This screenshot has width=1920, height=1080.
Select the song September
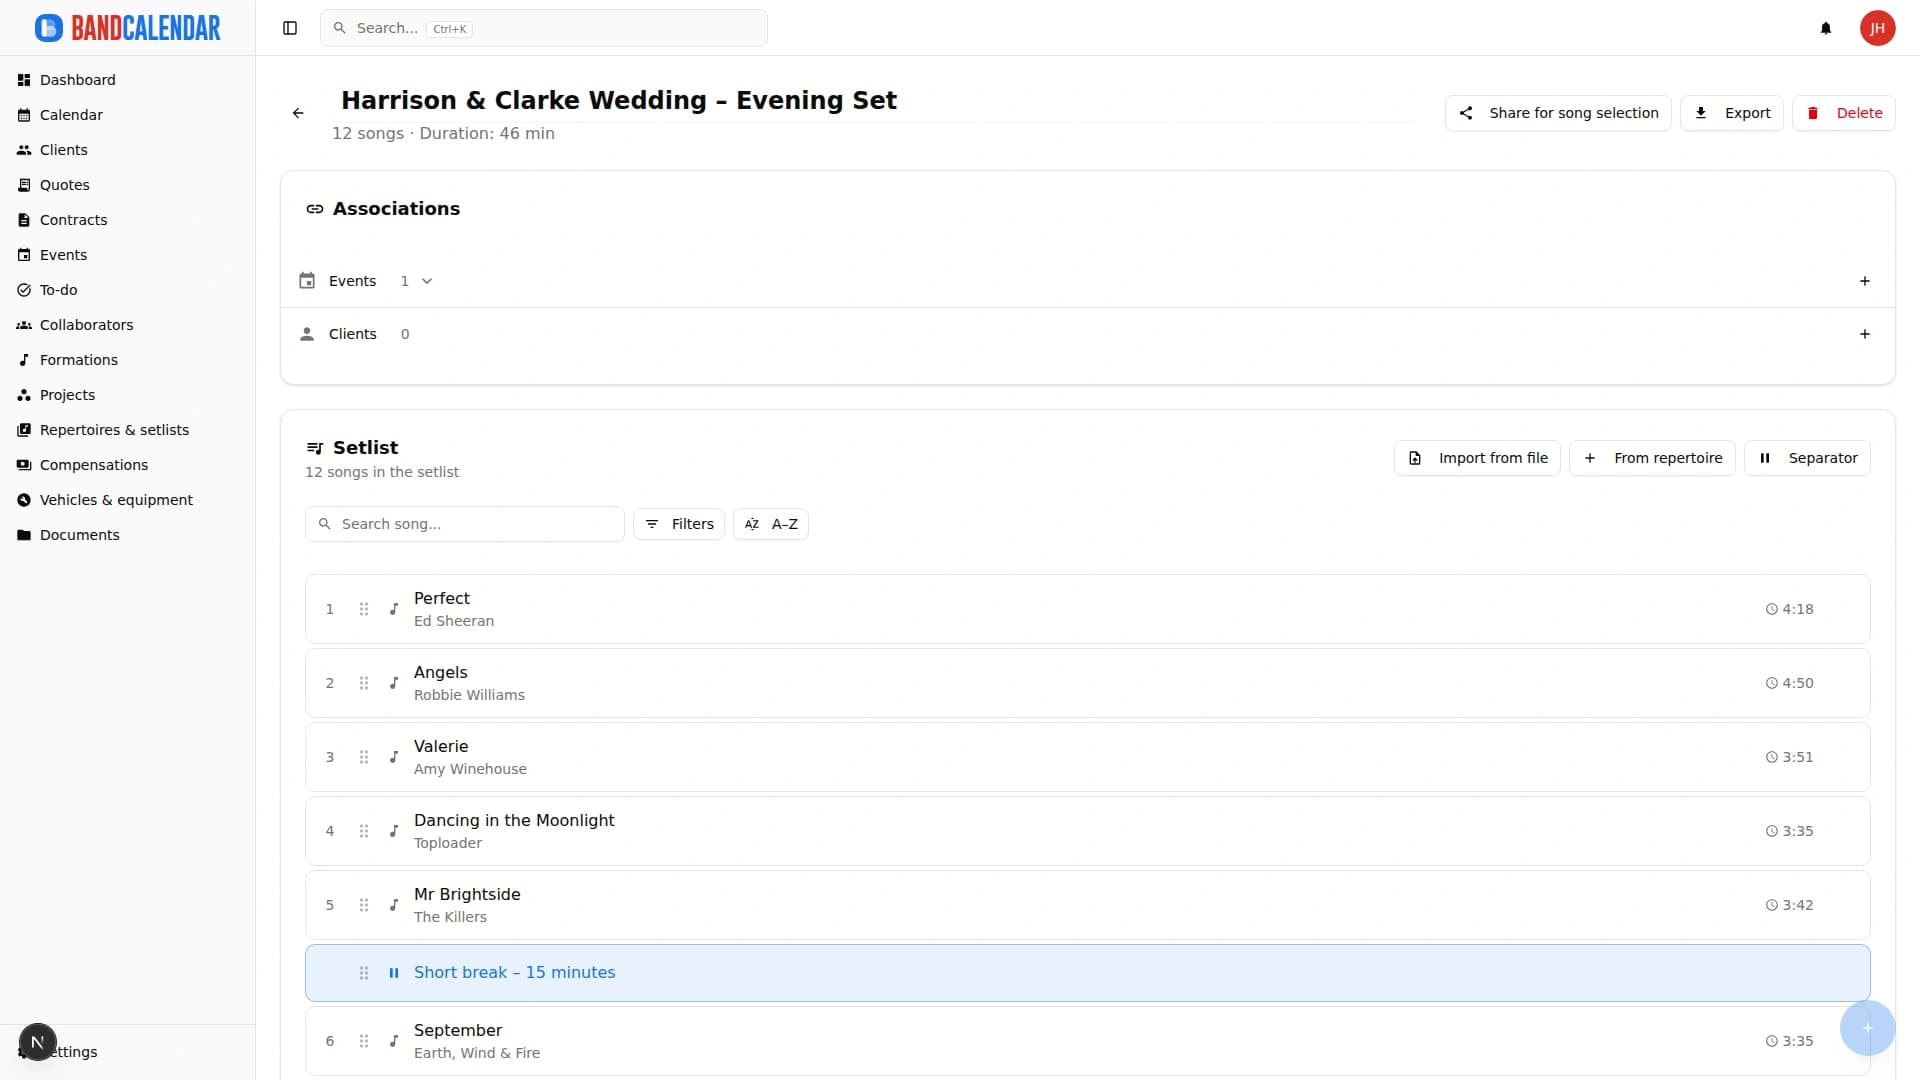1088,1041
